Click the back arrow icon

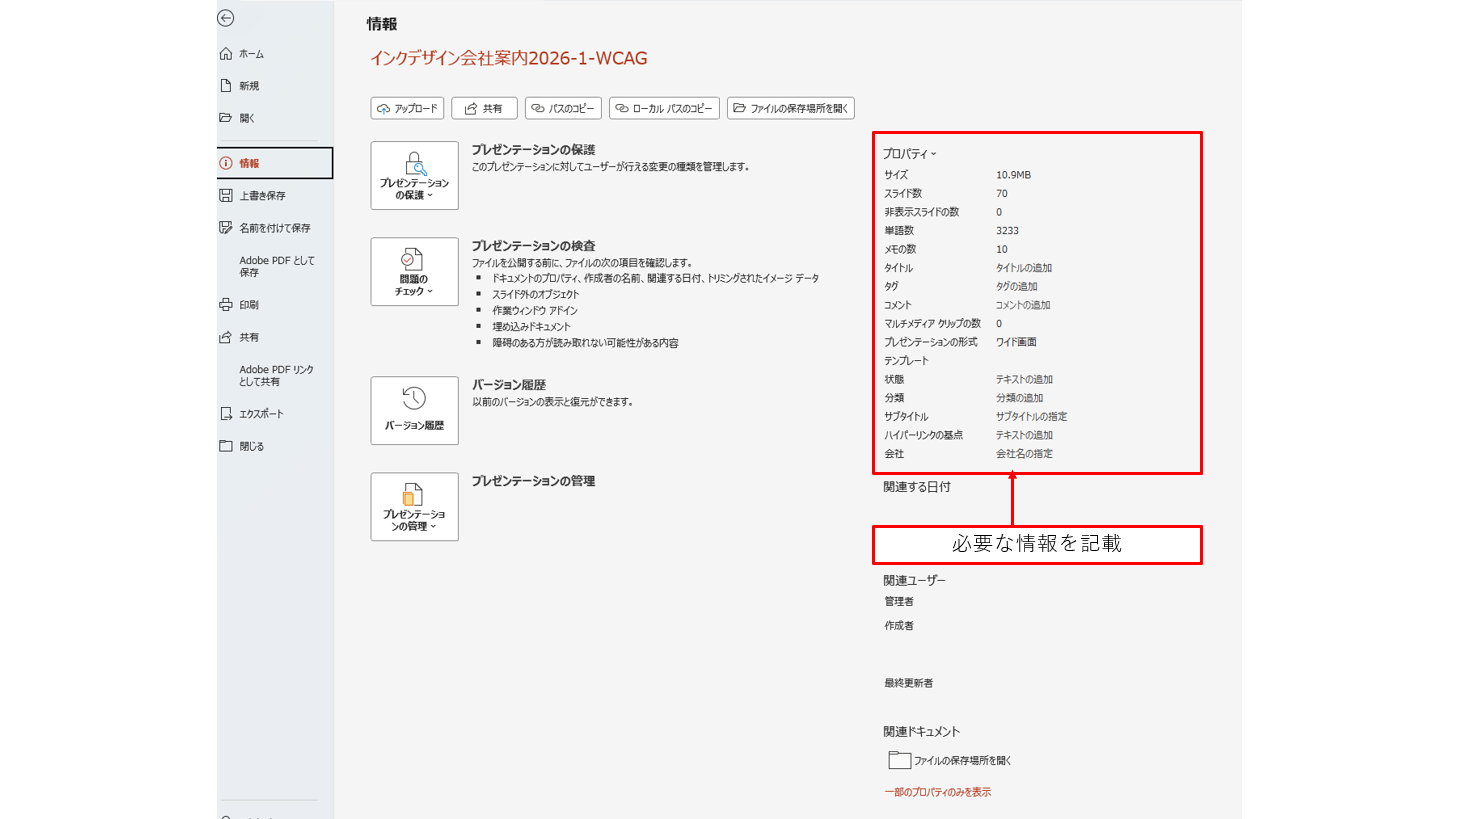[226, 18]
